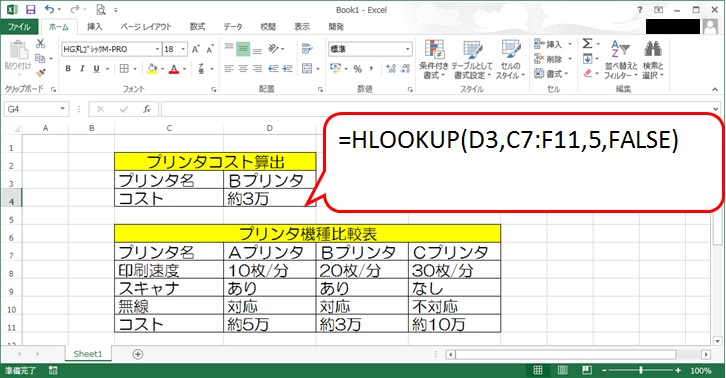Screen dimensions: 726x378
Task: Click the Save icon in quick access toolbar
Action: [31, 9]
